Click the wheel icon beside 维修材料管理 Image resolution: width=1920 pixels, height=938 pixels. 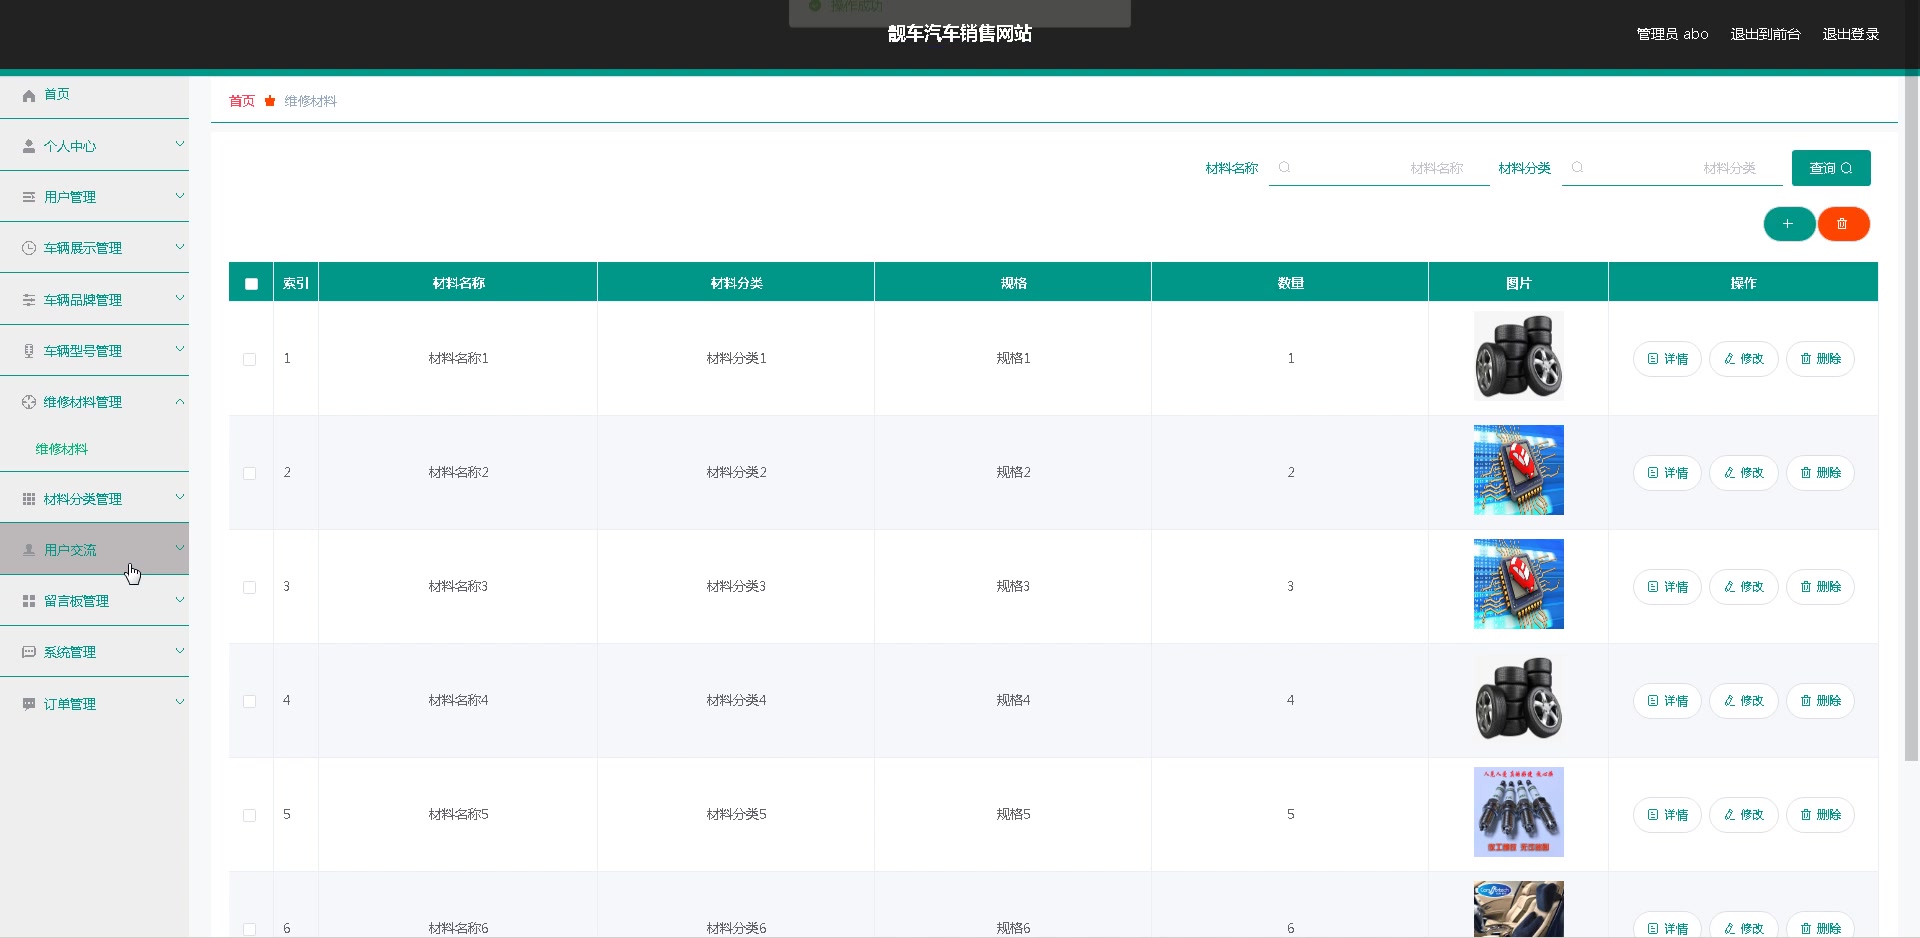click(x=29, y=402)
